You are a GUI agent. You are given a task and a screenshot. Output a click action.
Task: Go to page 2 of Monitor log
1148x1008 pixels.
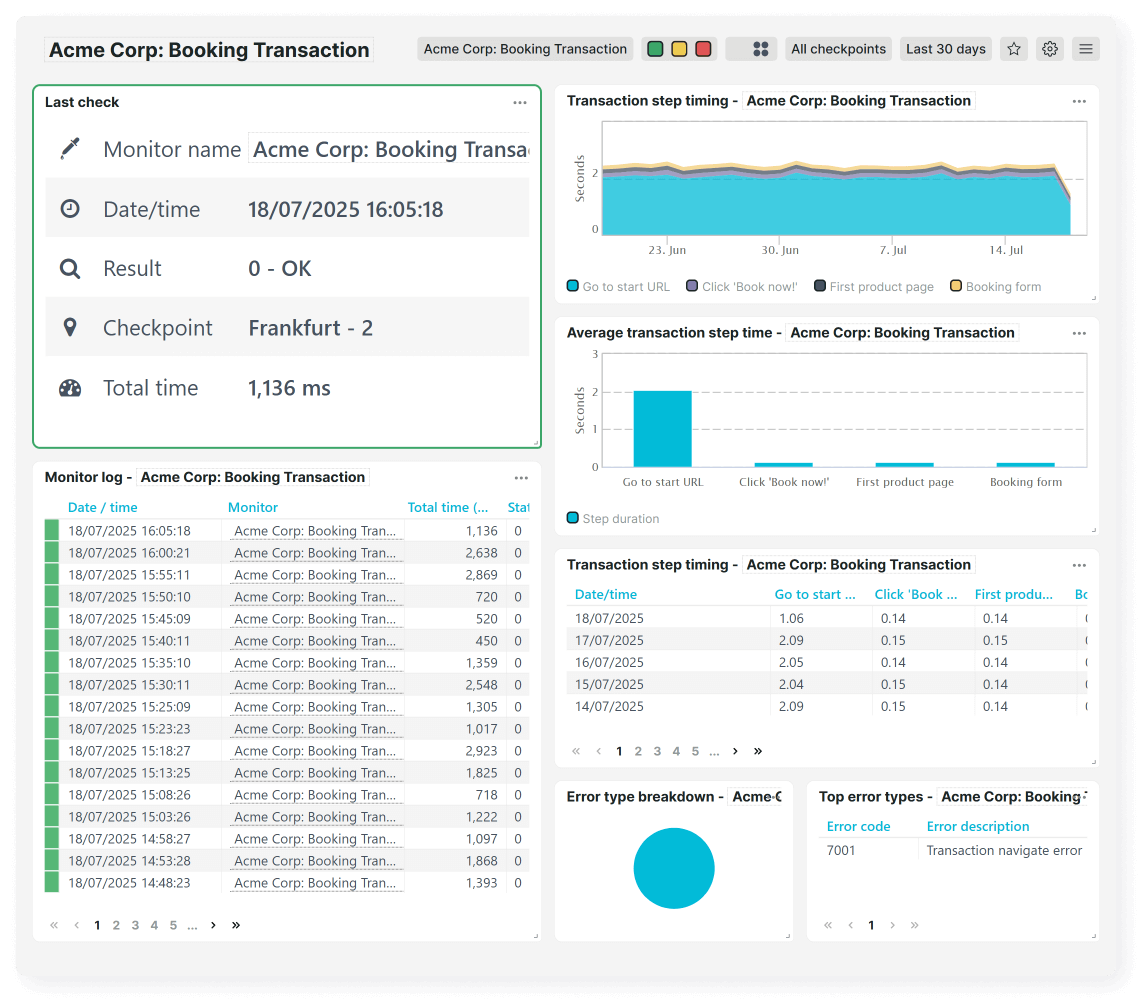pyautogui.click(x=116, y=925)
